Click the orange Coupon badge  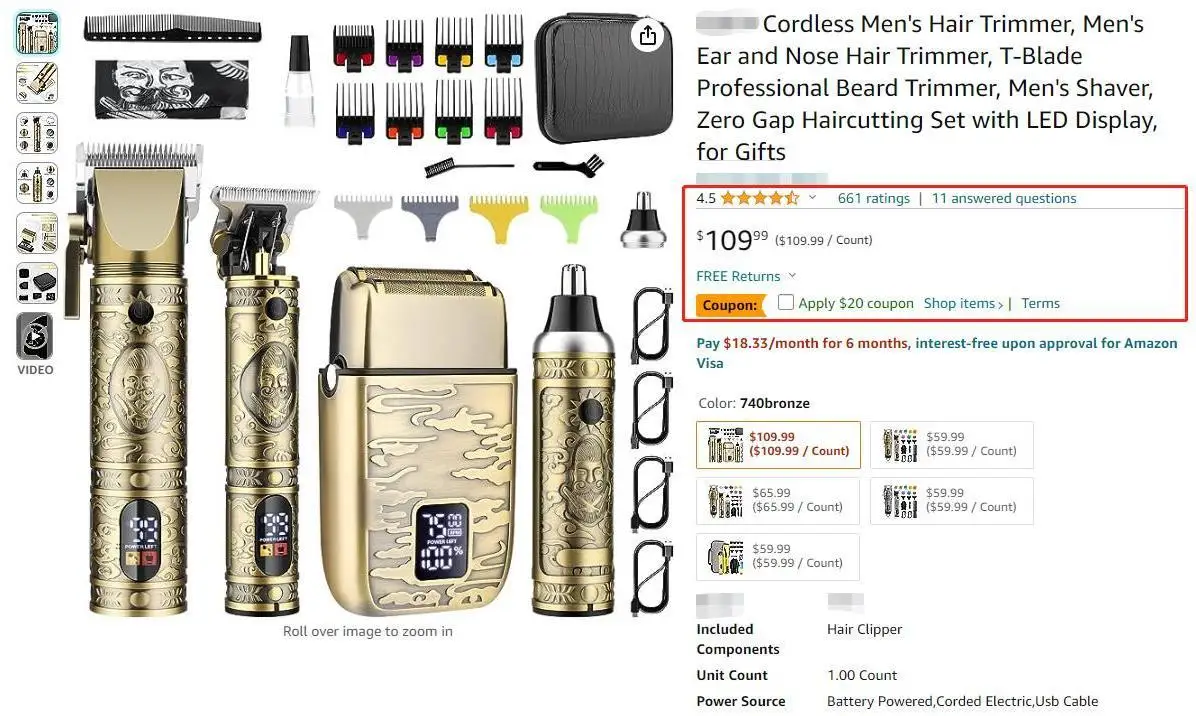[x=730, y=305]
